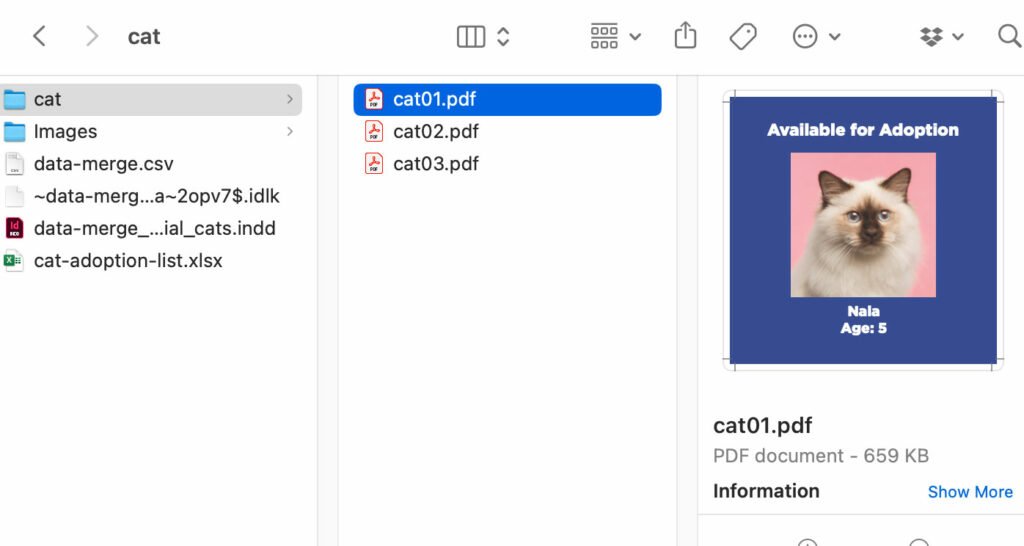Click the Back navigation arrow

pos(39,37)
